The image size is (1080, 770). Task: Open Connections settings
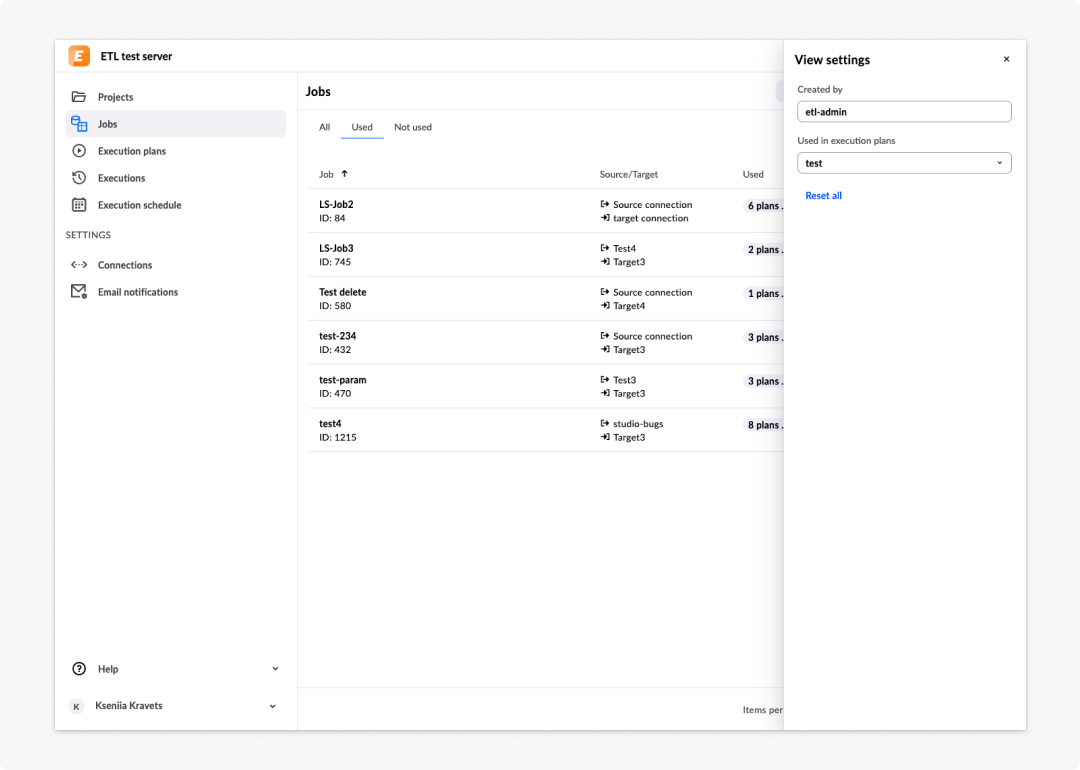point(176,264)
